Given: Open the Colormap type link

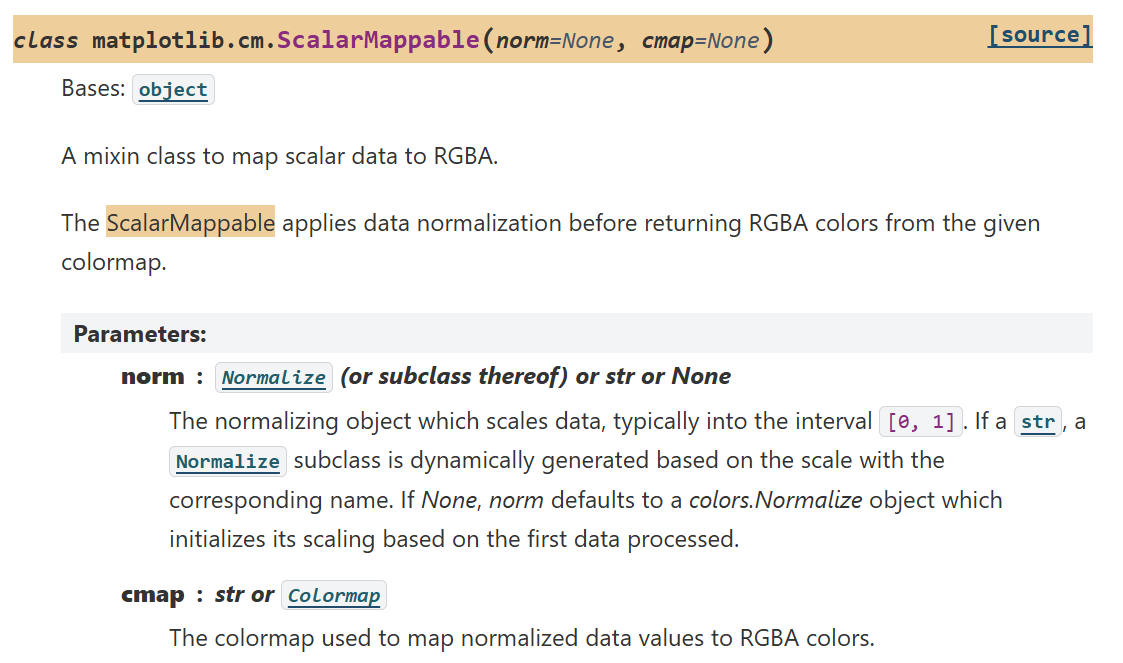Looking at the screenshot, I should click(x=334, y=596).
